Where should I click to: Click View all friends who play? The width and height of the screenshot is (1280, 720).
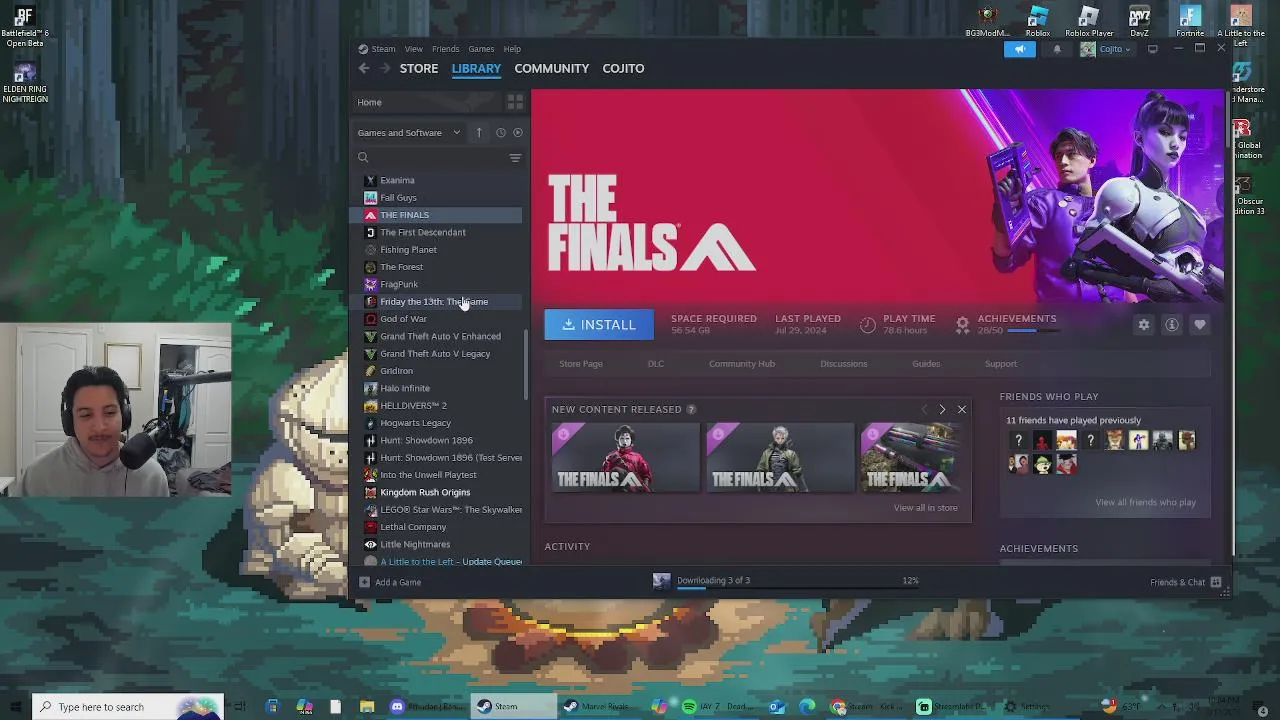[1145, 502]
